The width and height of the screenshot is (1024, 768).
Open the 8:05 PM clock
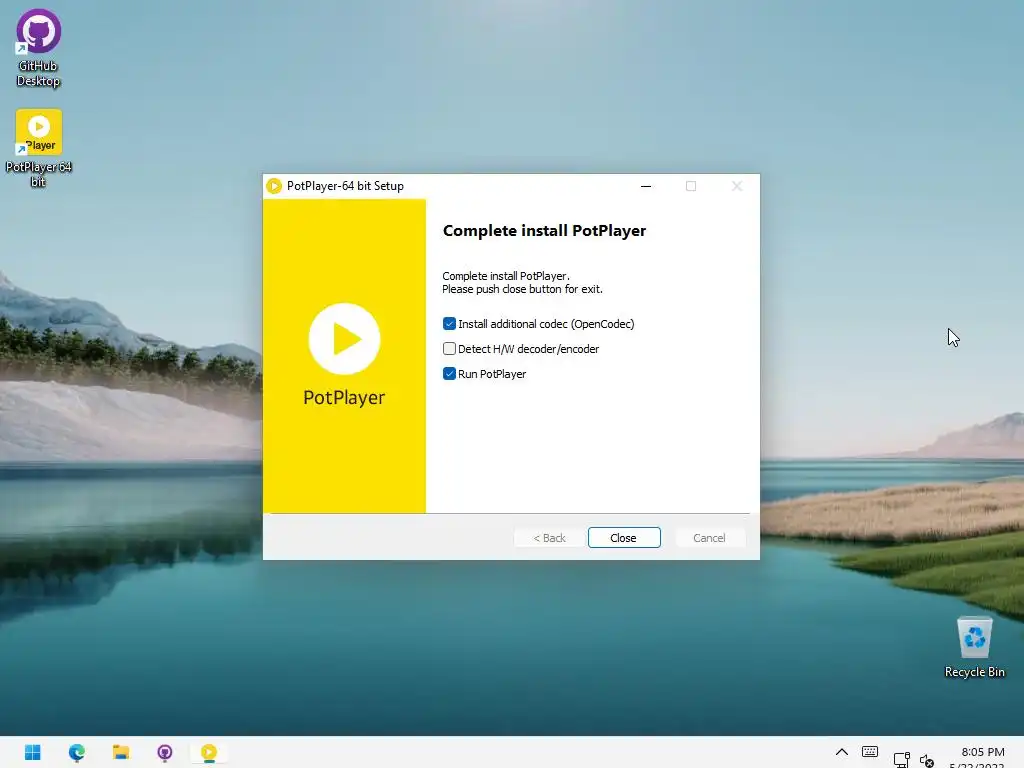[982, 752]
